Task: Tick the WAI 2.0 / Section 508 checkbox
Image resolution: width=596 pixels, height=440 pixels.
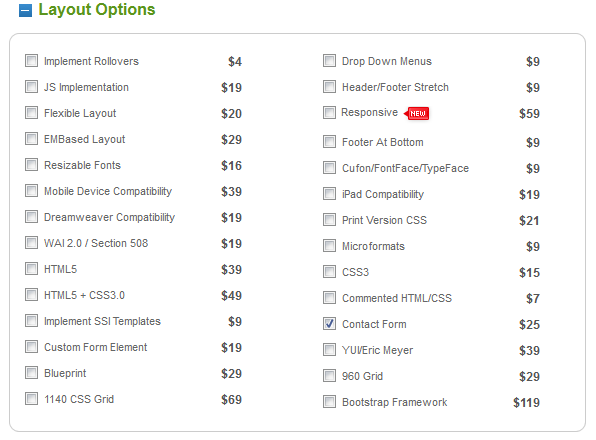Action: coord(31,242)
